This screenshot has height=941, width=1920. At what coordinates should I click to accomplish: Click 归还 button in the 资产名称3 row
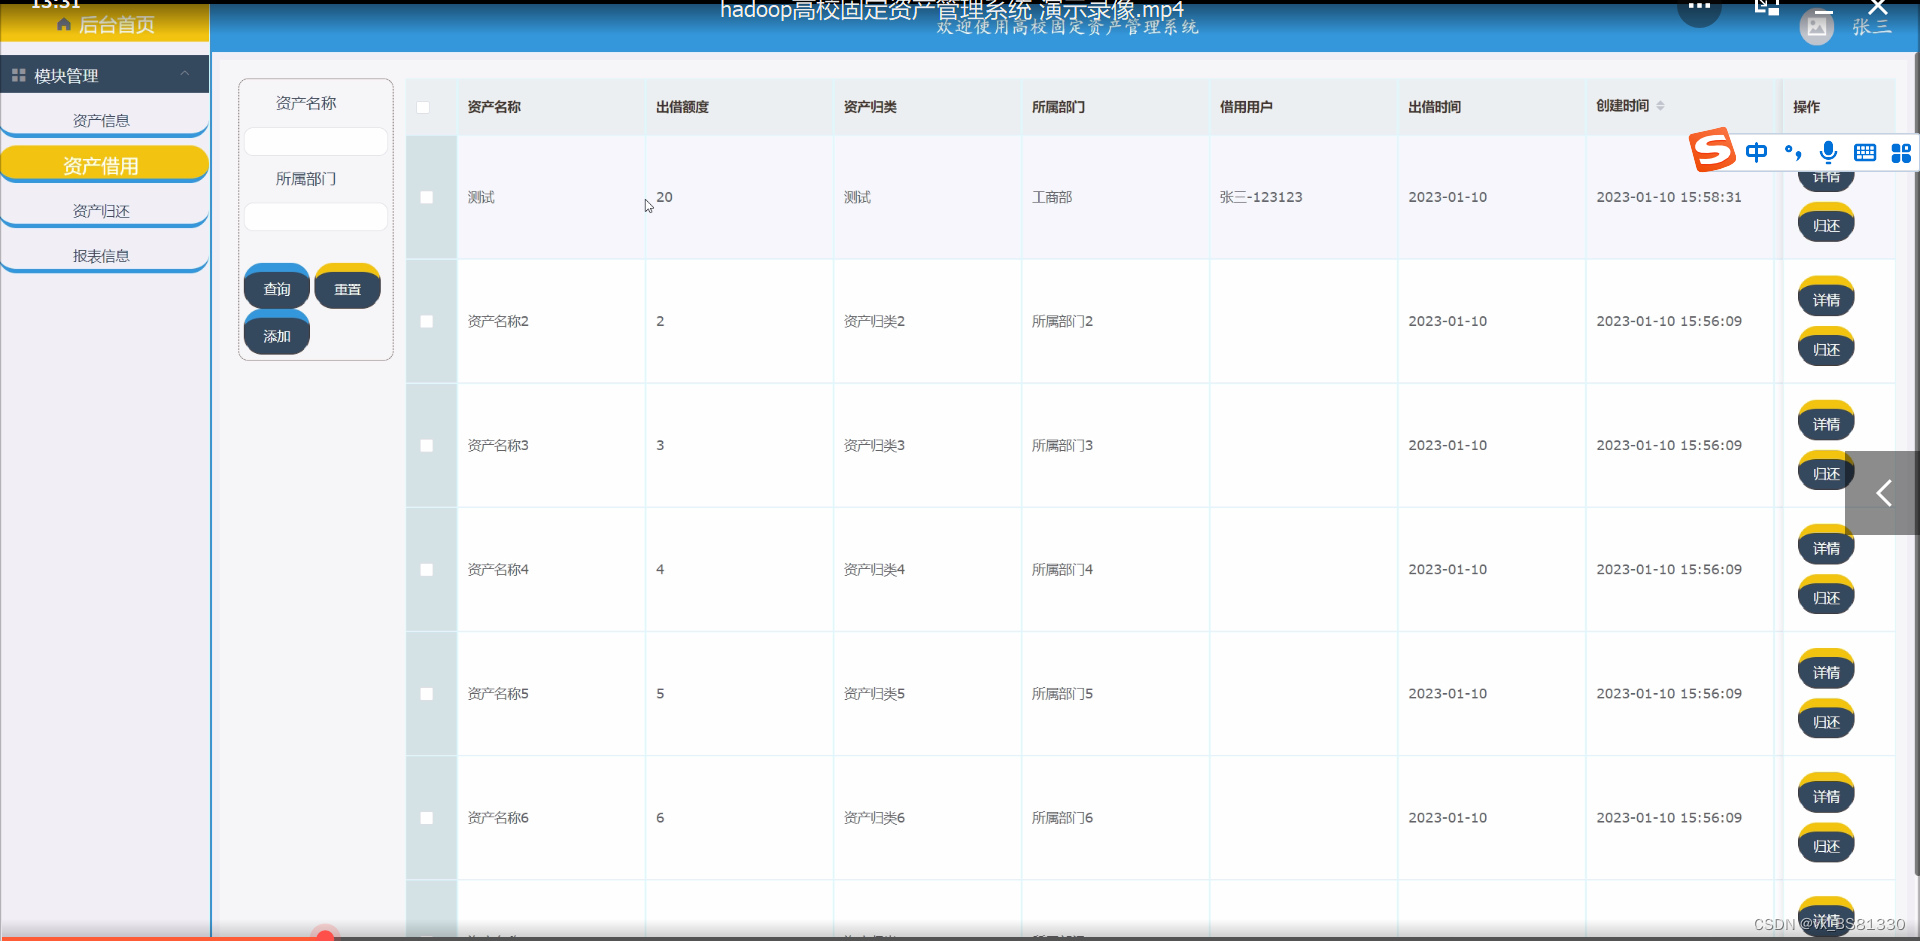[x=1826, y=472]
